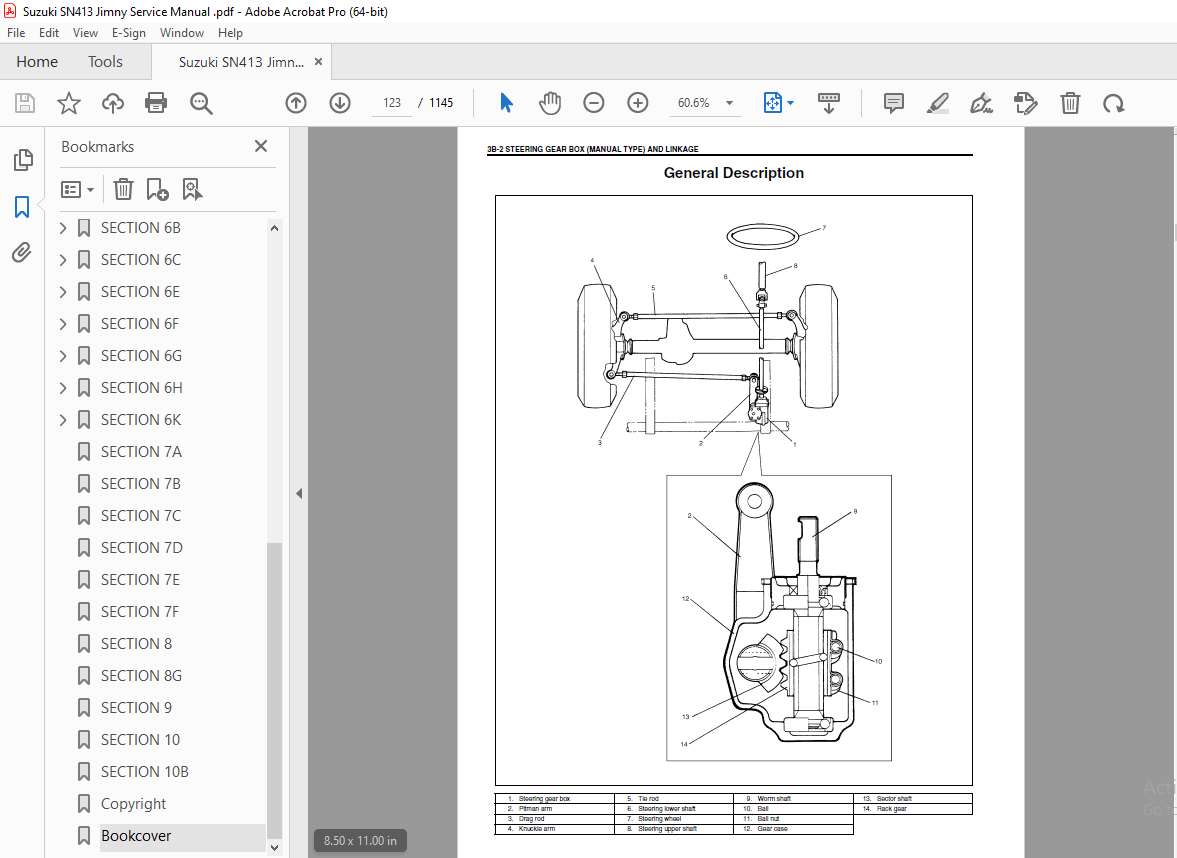Enable the scrolling mode icon
1177x858 pixels.
click(829, 103)
